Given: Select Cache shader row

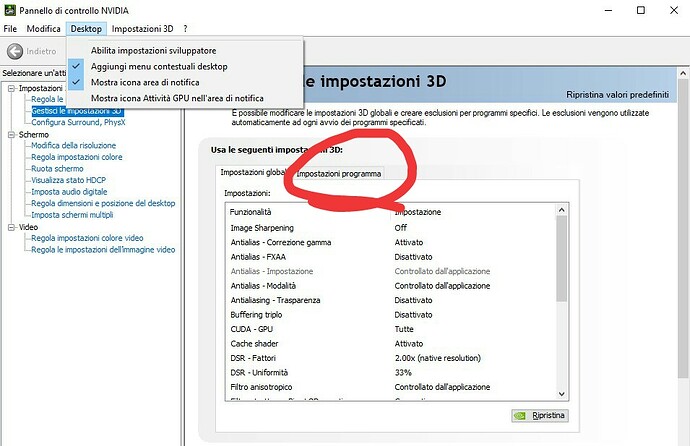Looking at the screenshot, I should point(391,344).
